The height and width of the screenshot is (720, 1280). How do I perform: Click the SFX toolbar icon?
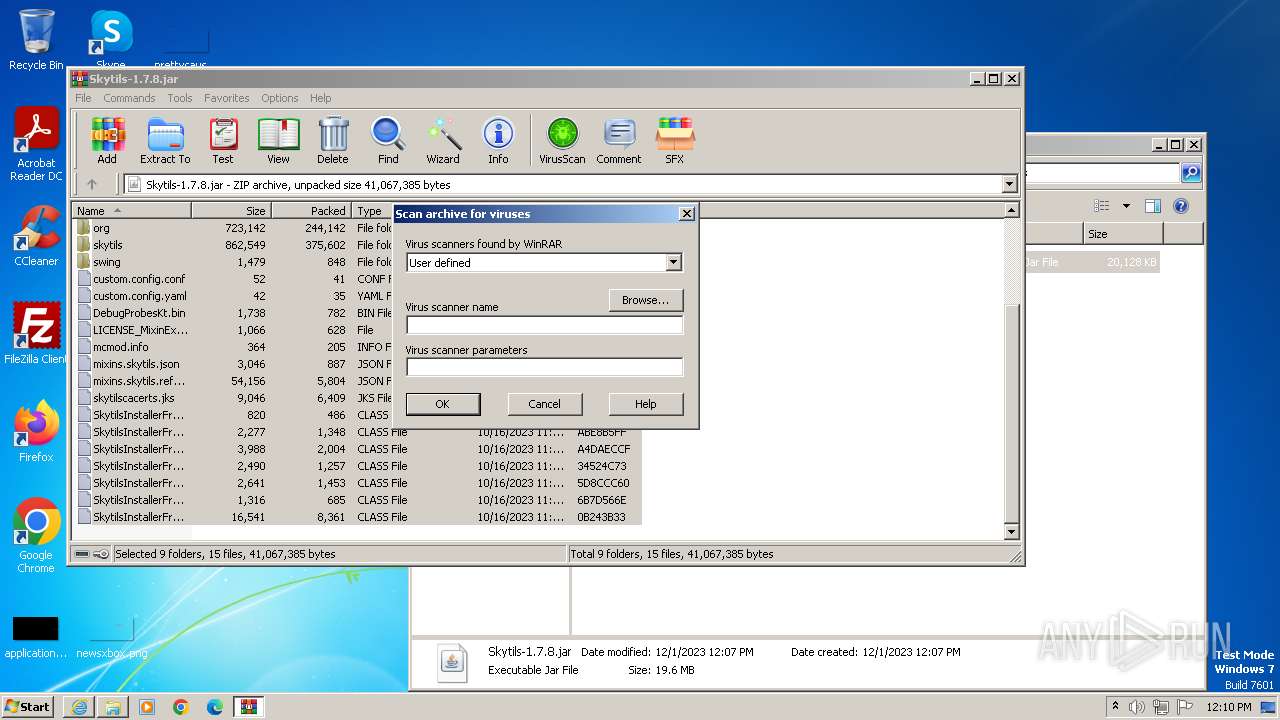tap(675, 140)
